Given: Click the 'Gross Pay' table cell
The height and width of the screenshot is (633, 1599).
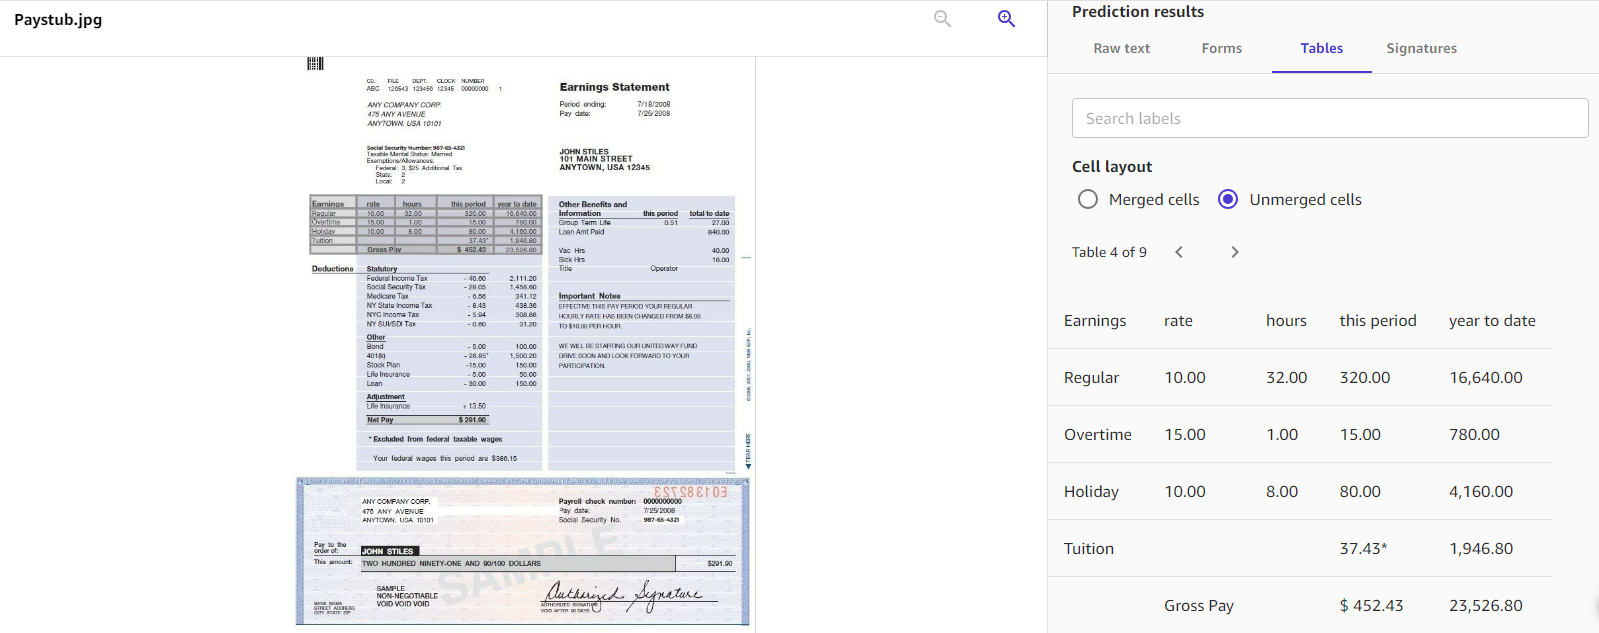Looking at the screenshot, I should [x=1198, y=606].
